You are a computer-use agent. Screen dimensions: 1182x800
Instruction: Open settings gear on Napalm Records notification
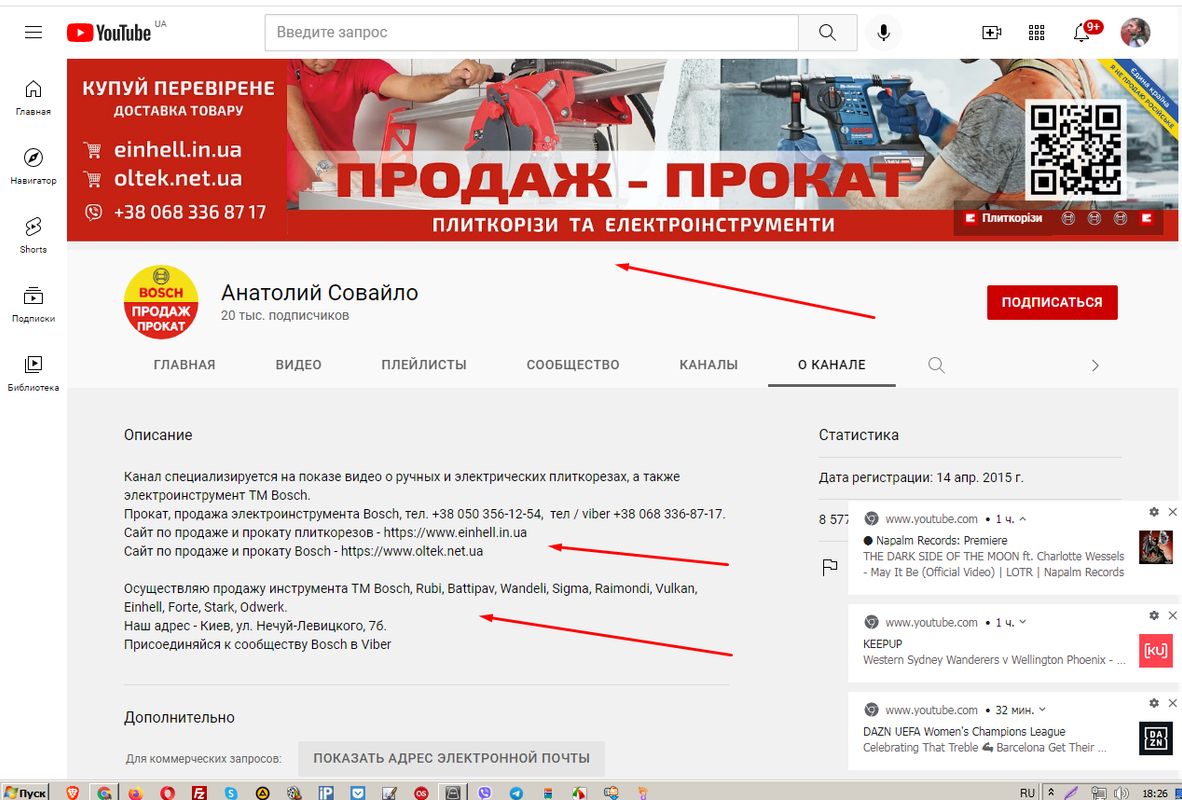1153,512
